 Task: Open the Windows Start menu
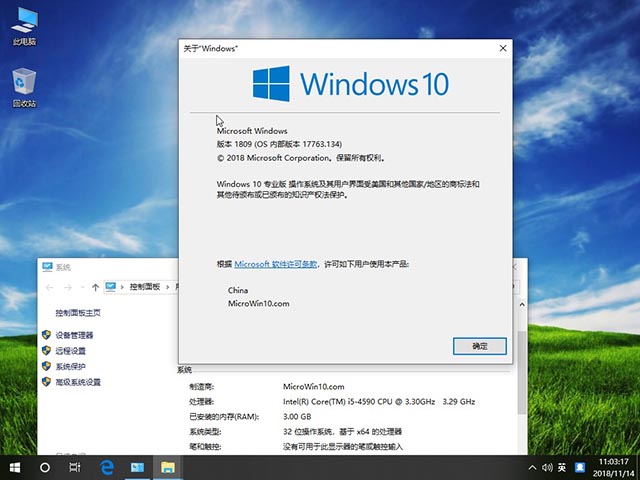click(15, 468)
